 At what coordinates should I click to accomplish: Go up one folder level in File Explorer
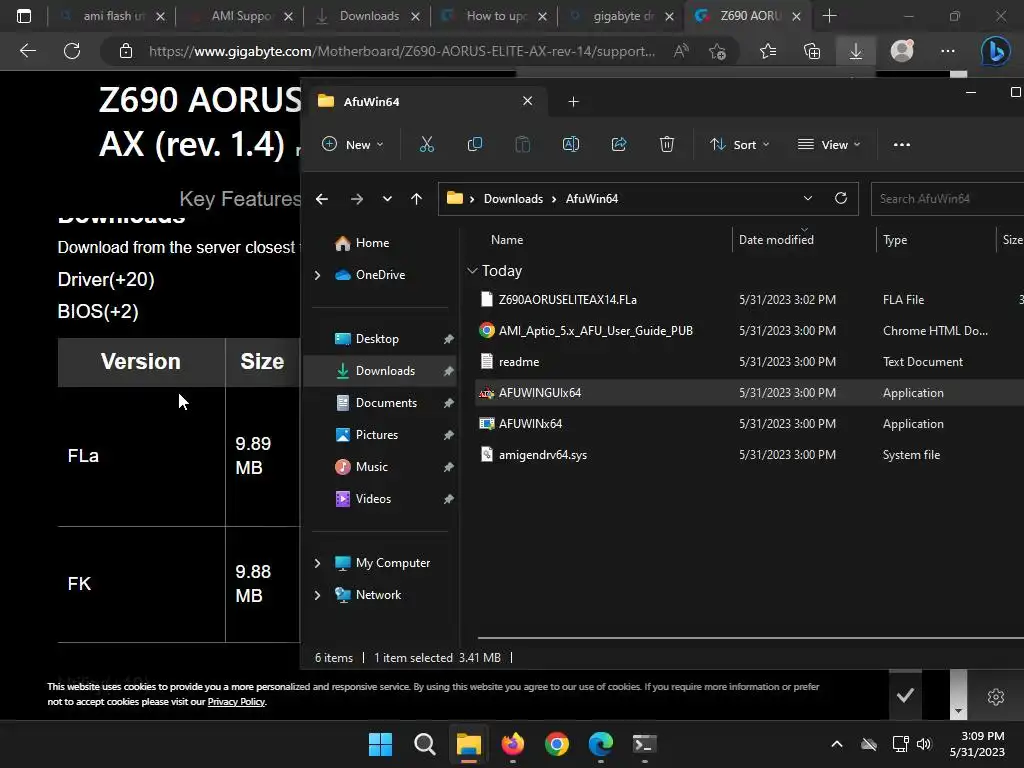click(x=417, y=199)
